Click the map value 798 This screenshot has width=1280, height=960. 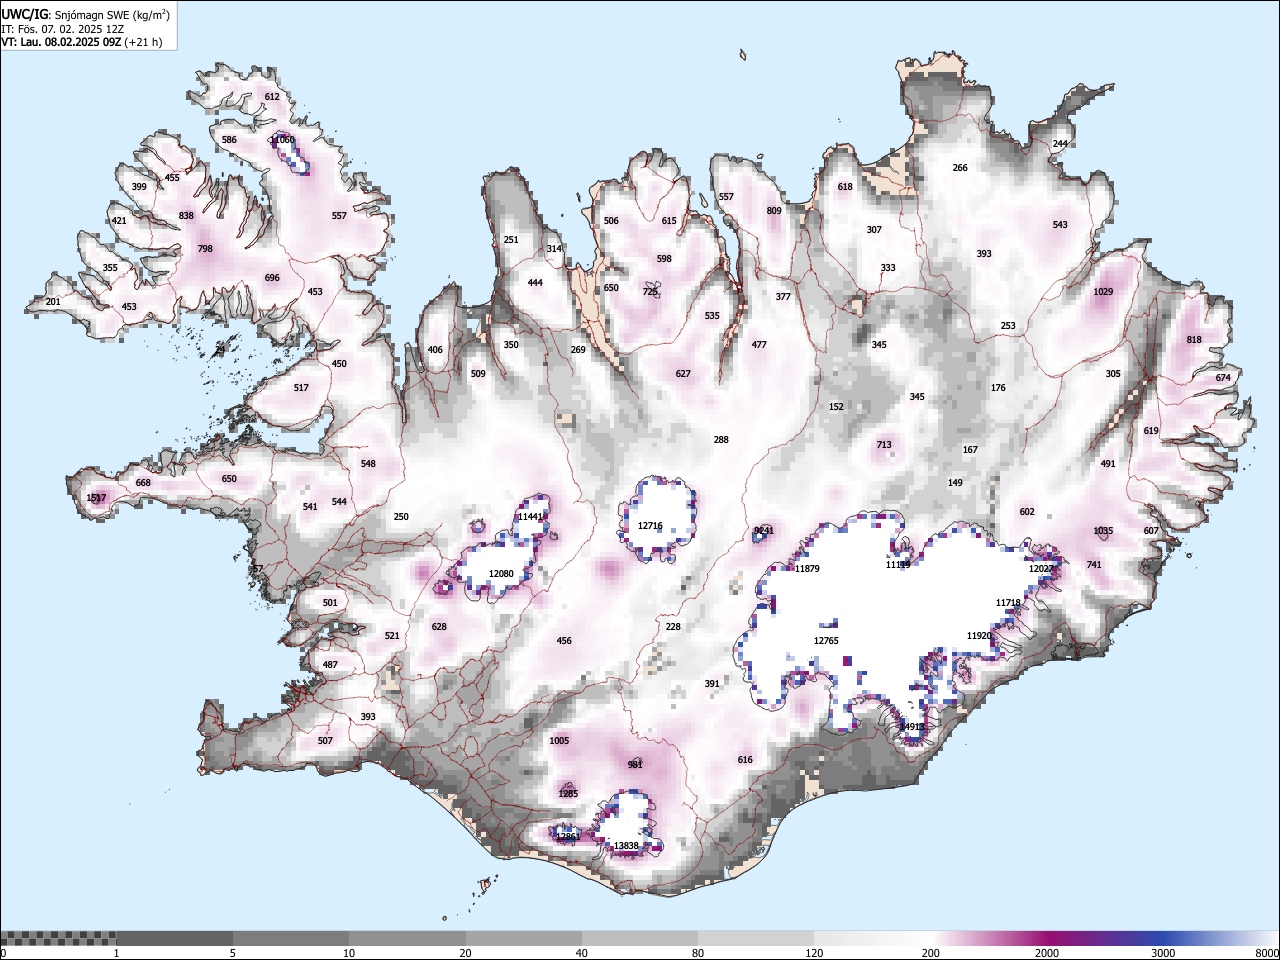click(205, 250)
